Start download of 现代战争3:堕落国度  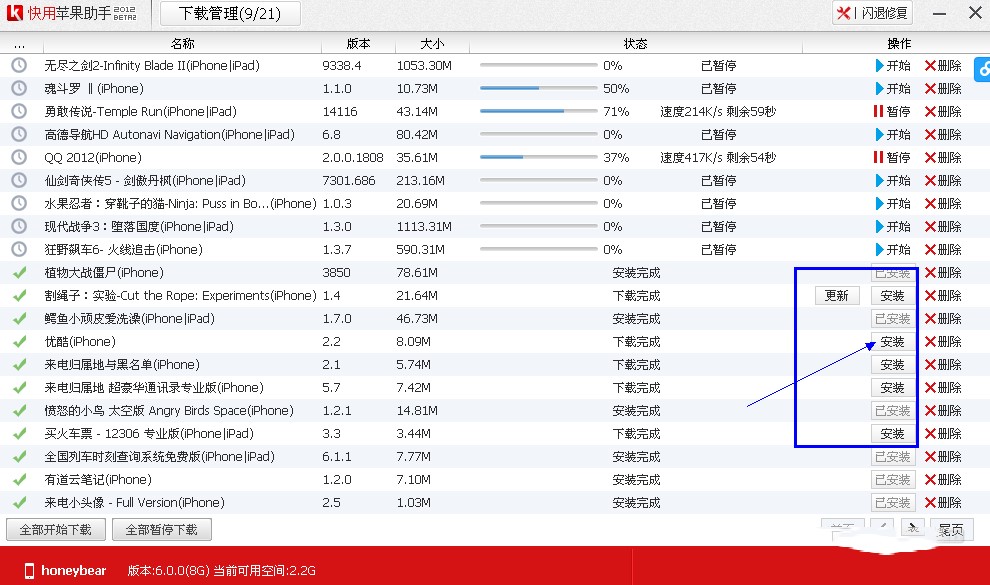click(892, 227)
